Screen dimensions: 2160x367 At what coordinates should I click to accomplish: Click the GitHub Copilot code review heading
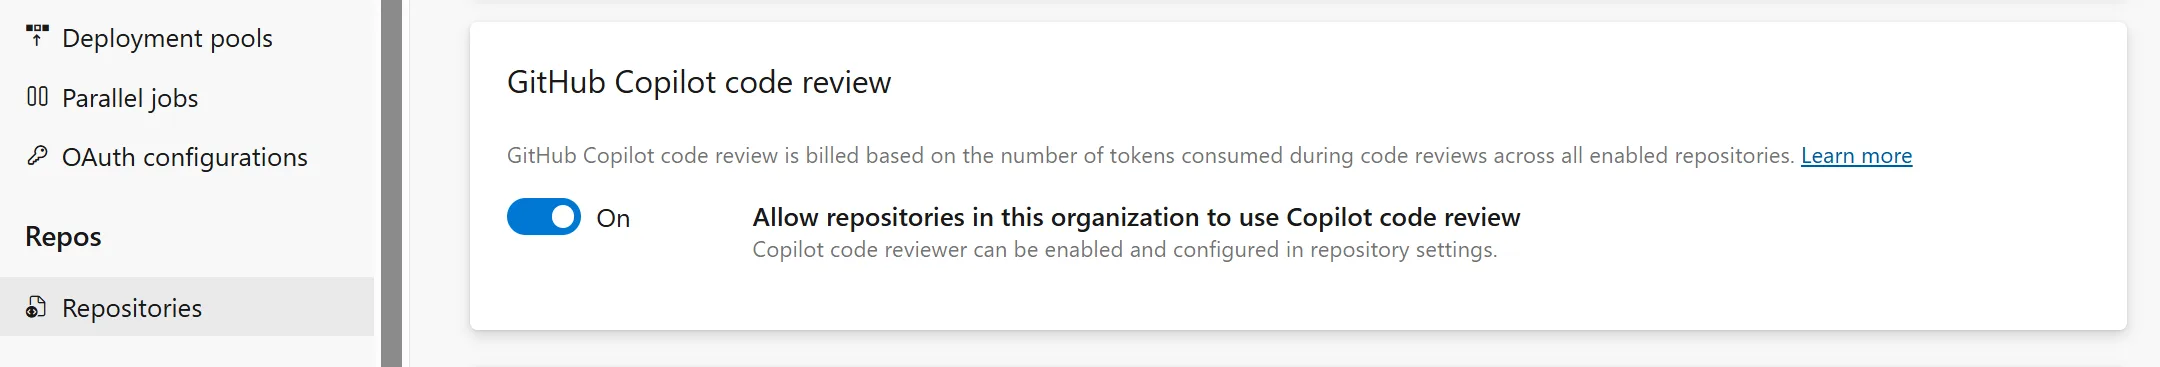(x=699, y=82)
